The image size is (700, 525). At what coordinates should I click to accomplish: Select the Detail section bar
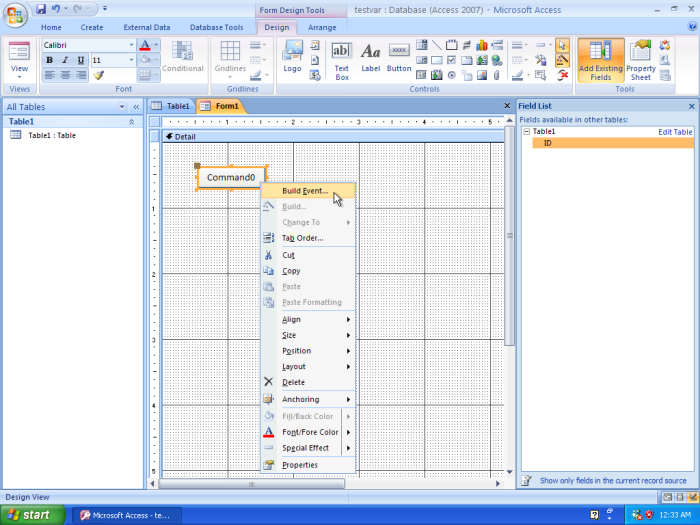[x=333, y=137]
